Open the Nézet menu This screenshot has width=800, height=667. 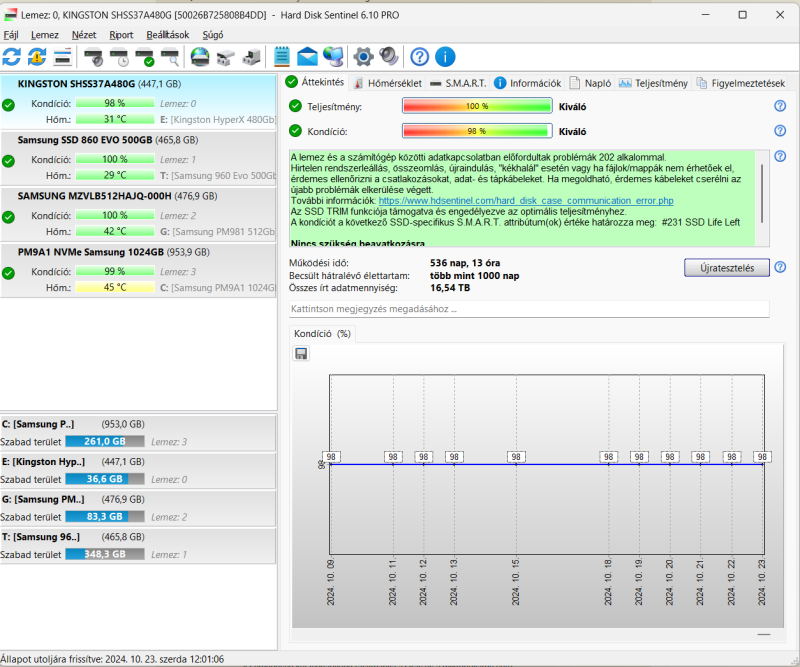84,35
